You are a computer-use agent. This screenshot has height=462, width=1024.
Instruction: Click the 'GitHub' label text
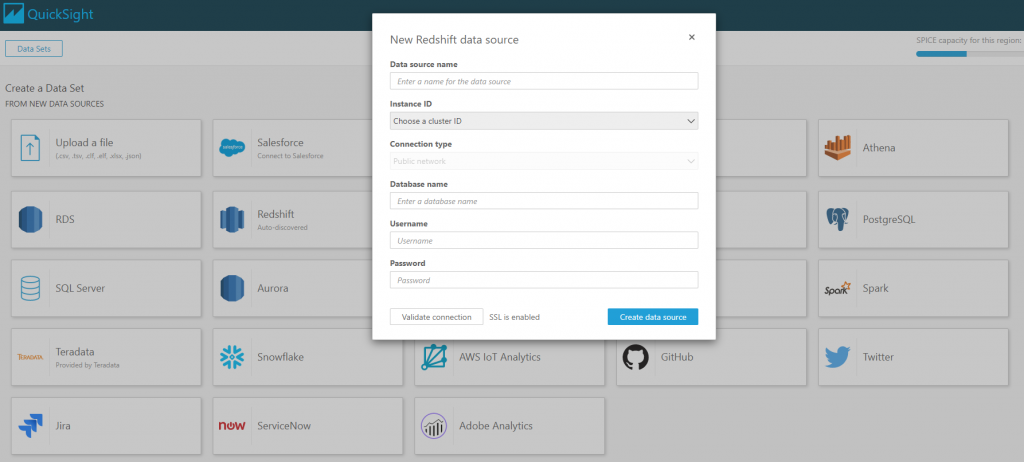[x=677, y=357]
